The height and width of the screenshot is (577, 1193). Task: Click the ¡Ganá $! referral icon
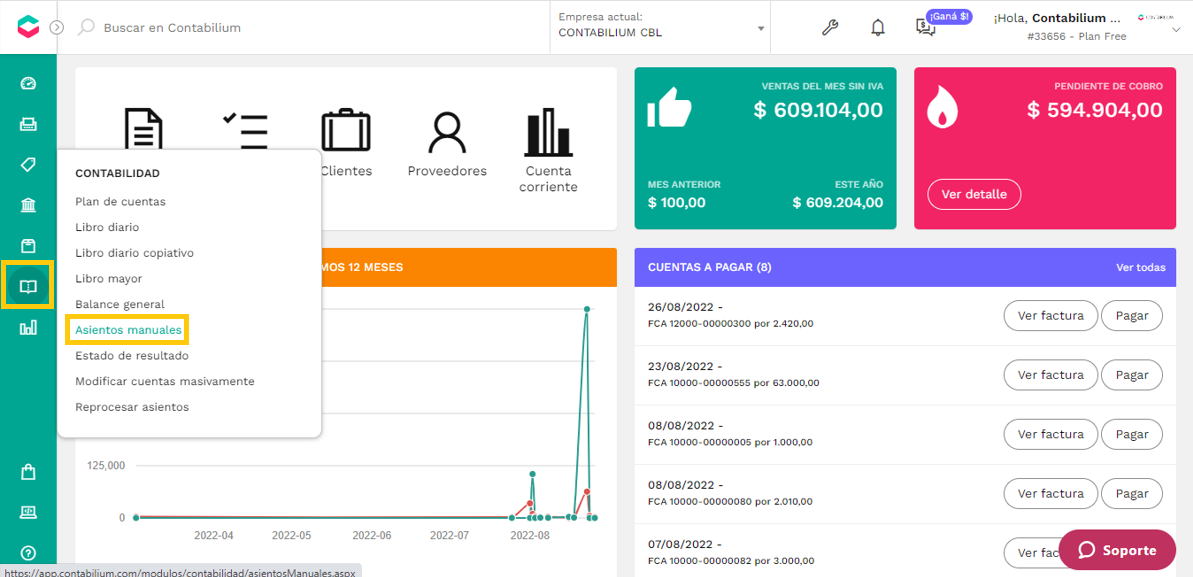[926, 27]
